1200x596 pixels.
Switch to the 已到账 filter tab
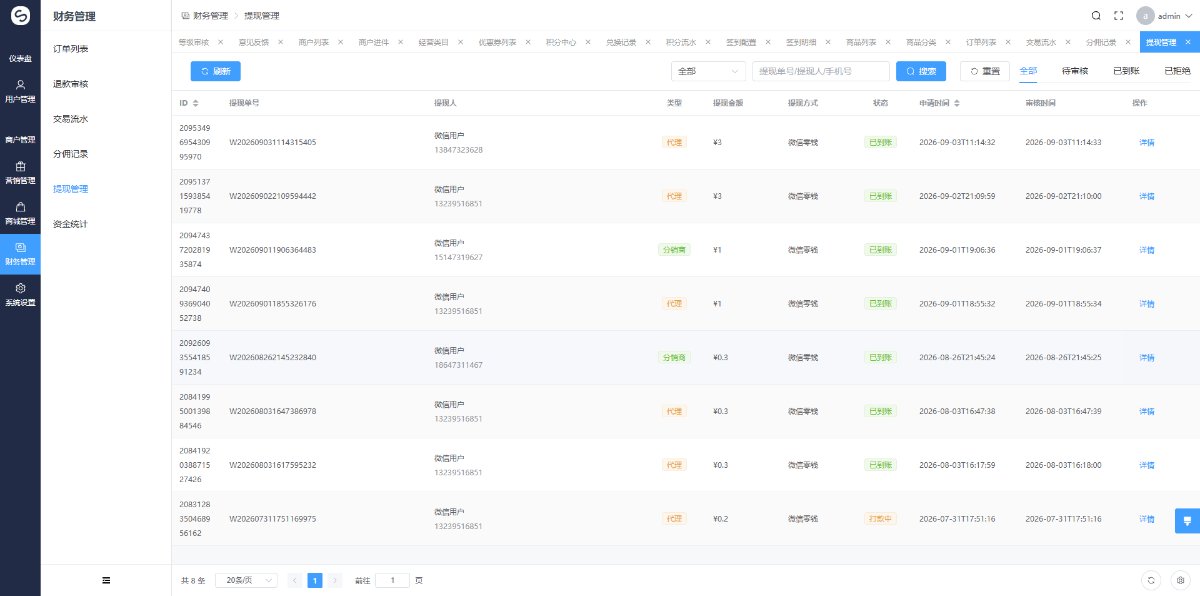click(x=1127, y=71)
